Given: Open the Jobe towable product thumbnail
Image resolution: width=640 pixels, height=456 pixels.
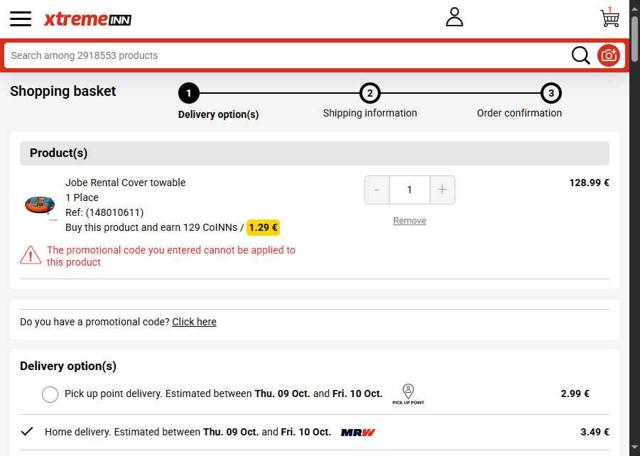Looking at the screenshot, I should coord(40,205).
